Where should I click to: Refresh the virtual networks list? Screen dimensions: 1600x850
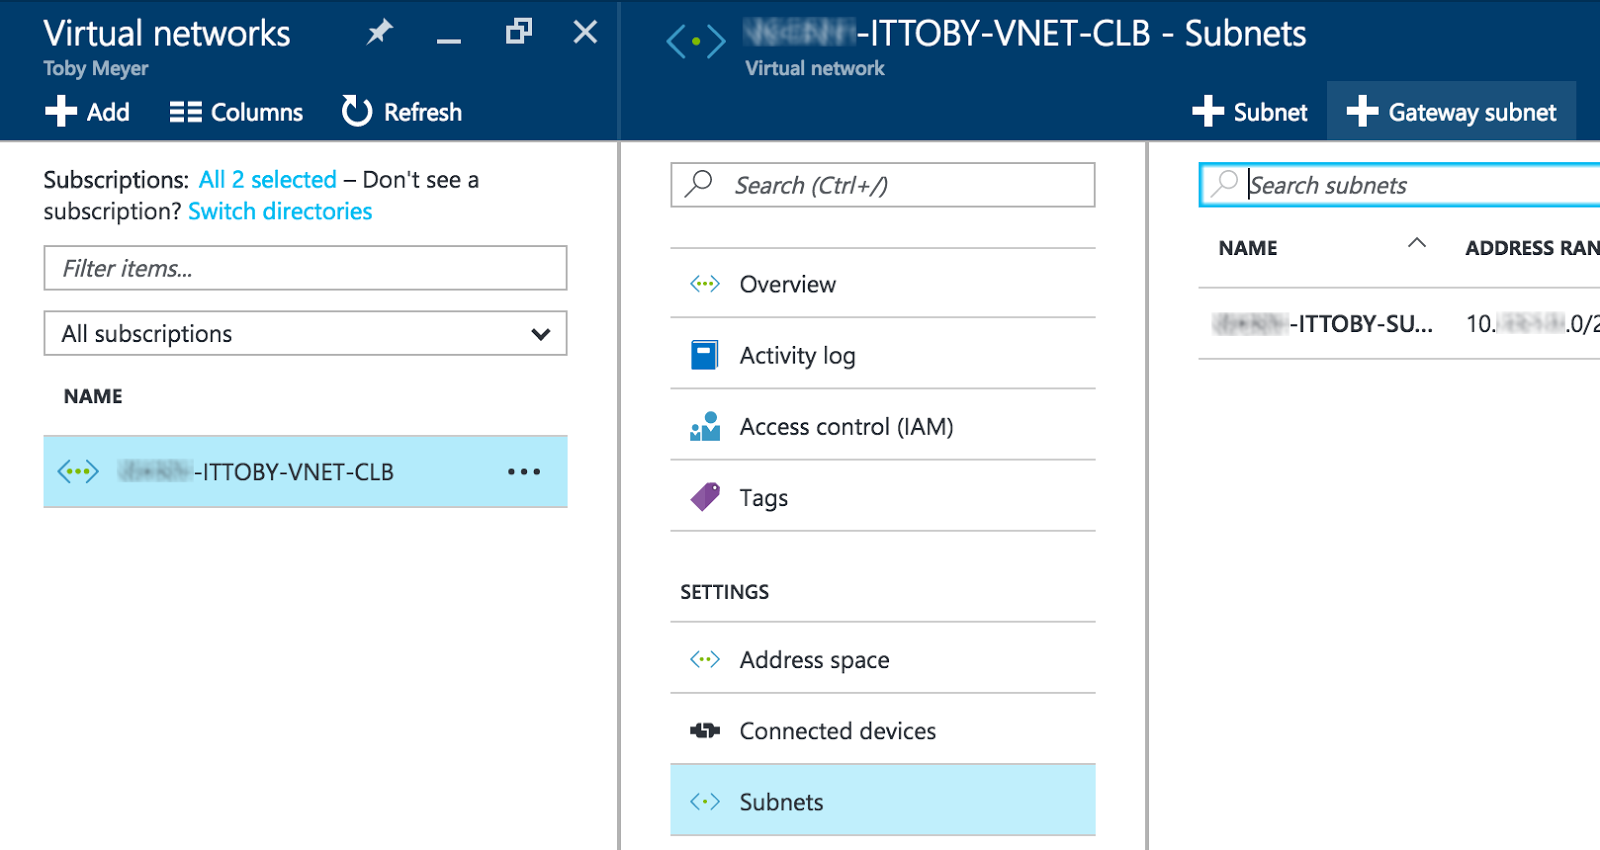pos(402,112)
